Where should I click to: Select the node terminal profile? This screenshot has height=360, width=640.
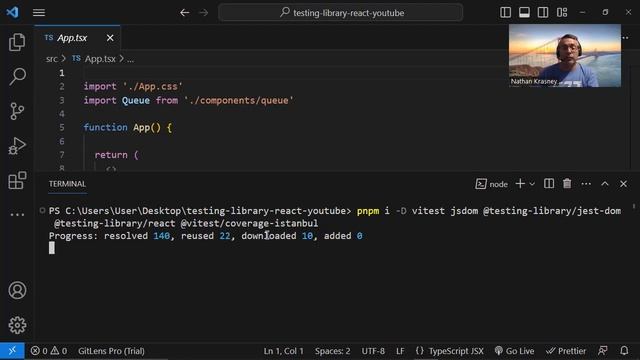tap(492, 184)
